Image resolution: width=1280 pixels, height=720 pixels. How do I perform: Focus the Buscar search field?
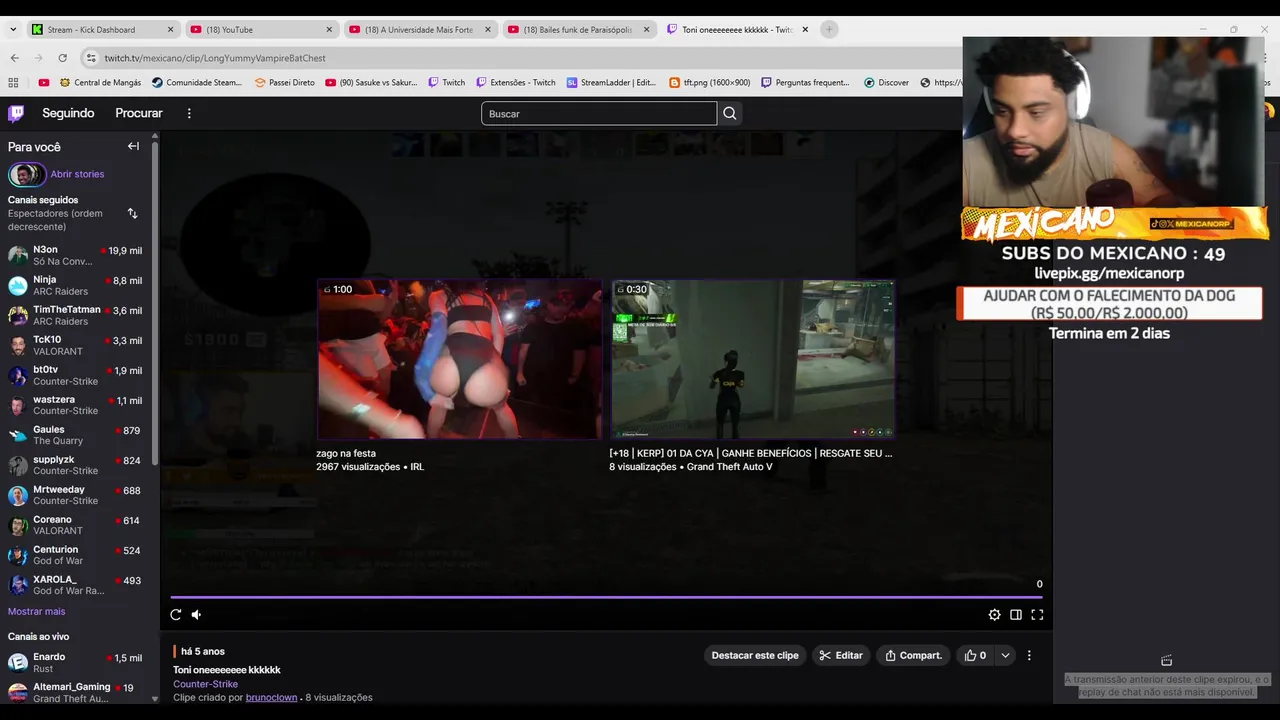599,113
